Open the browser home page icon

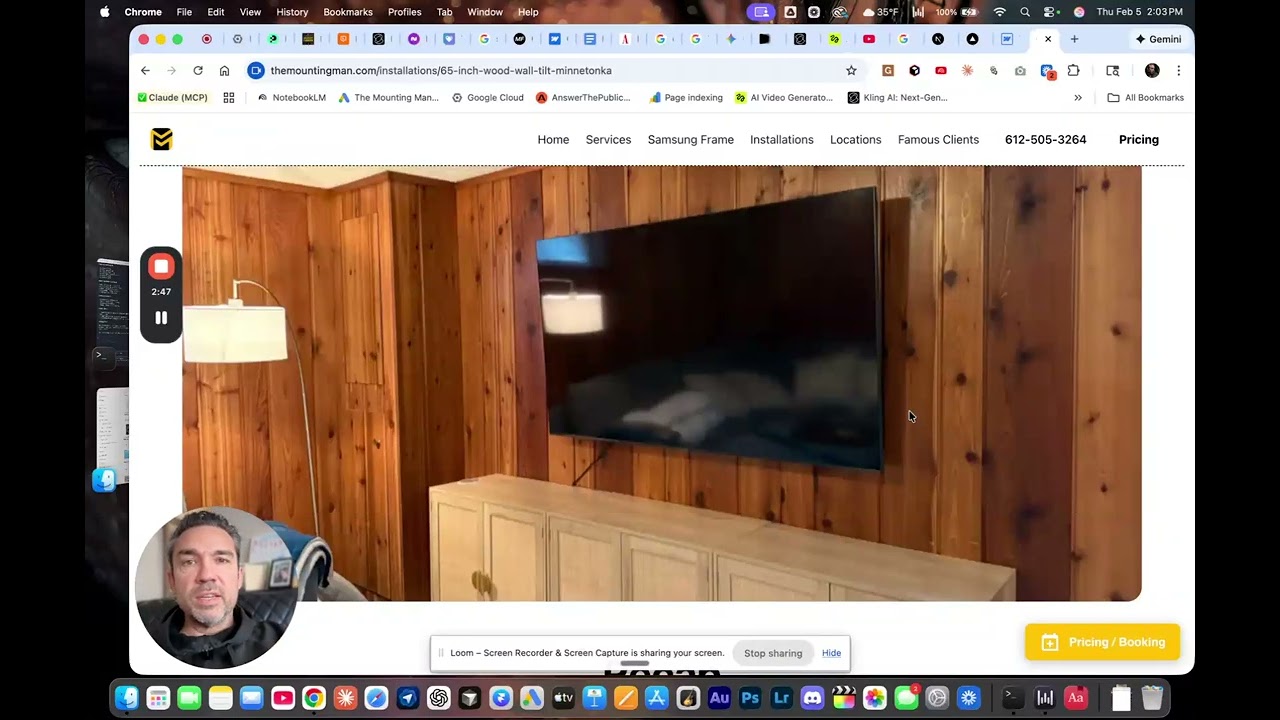(224, 70)
